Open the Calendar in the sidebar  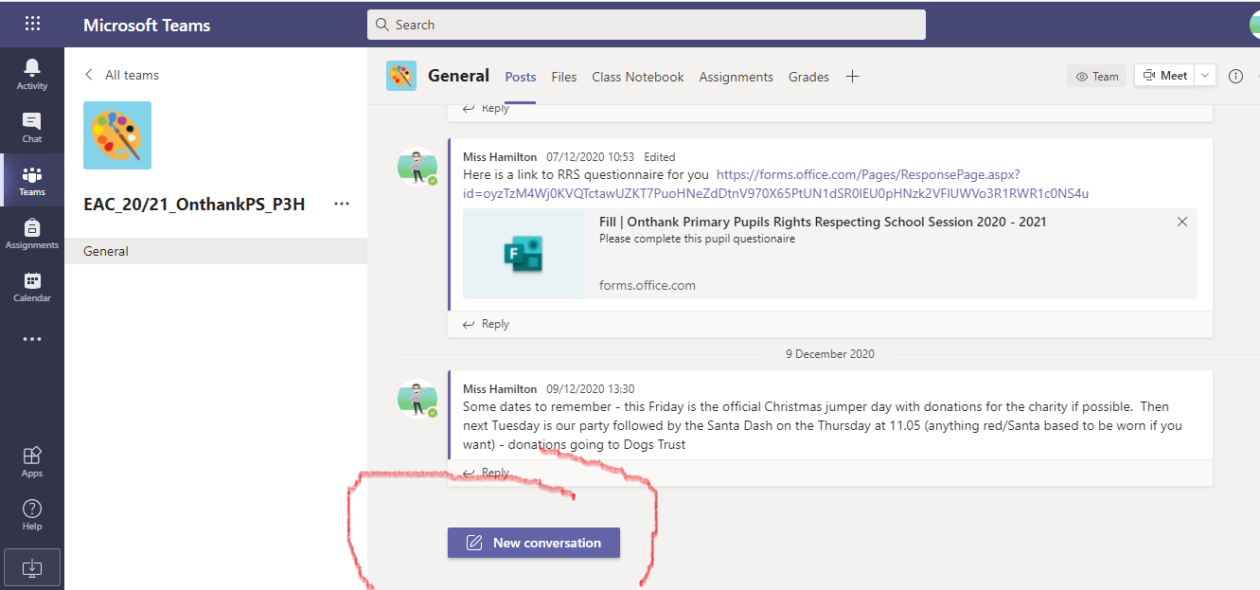coord(32,286)
